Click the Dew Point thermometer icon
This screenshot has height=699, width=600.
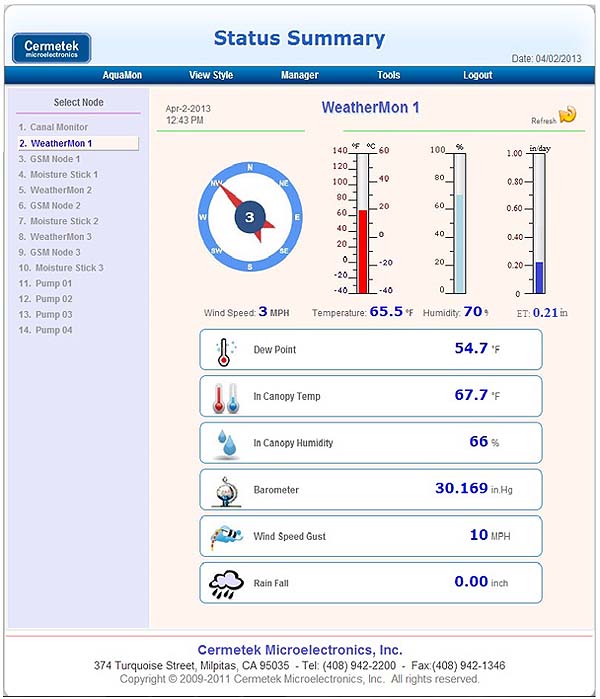225,352
